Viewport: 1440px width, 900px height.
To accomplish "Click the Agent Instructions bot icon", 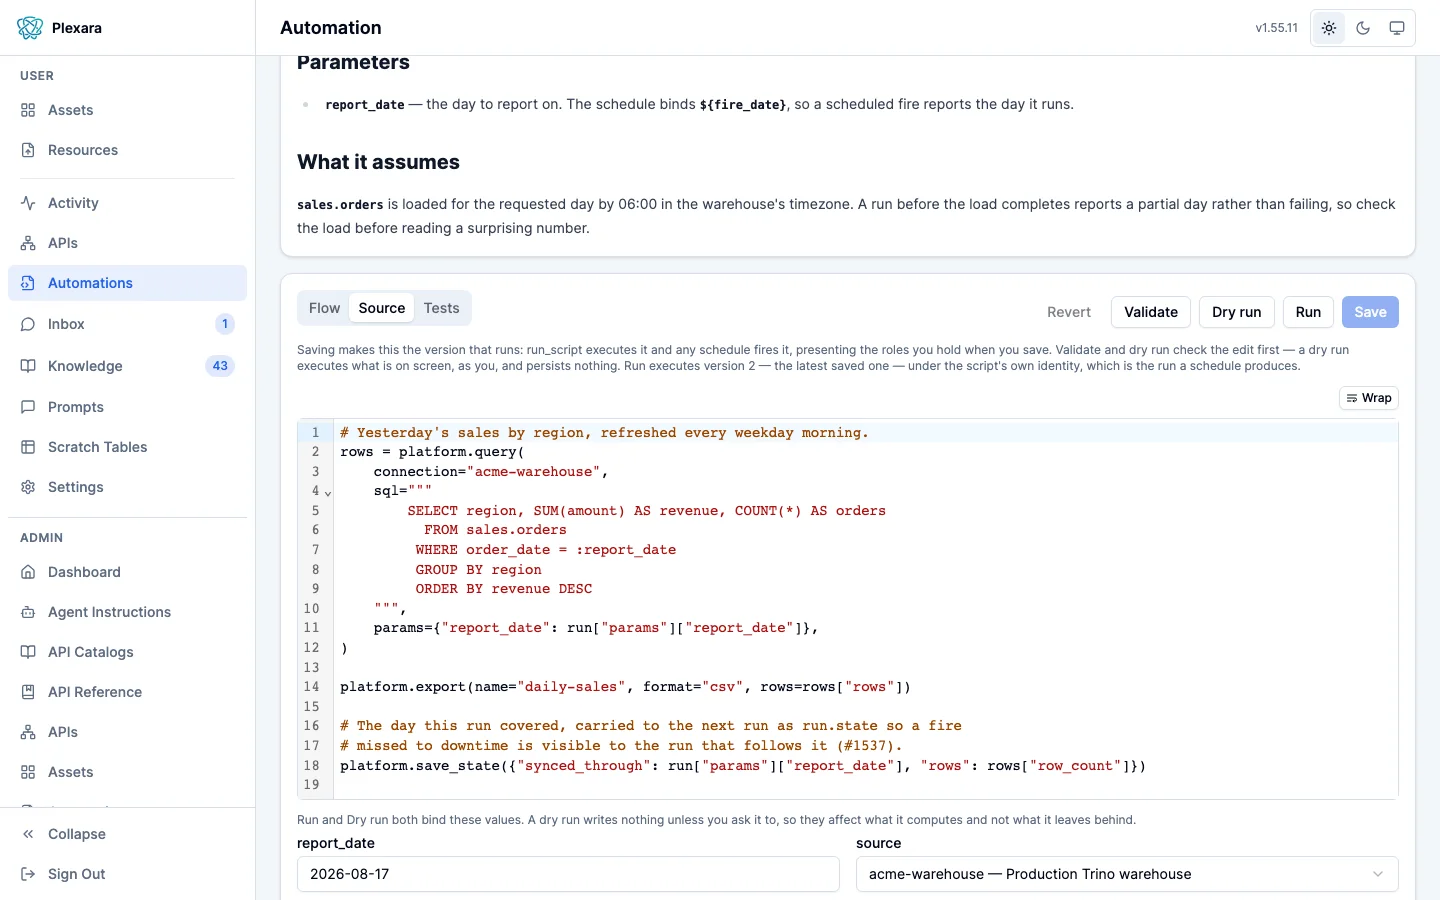I will 28,612.
